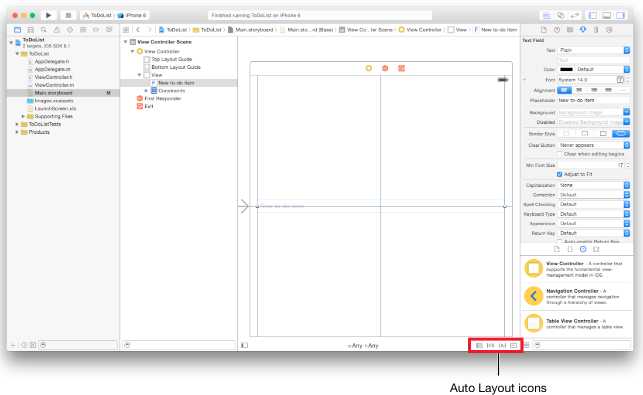Toggle document outline button below canvas
The image size is (643, 395).
coord(244,345)
